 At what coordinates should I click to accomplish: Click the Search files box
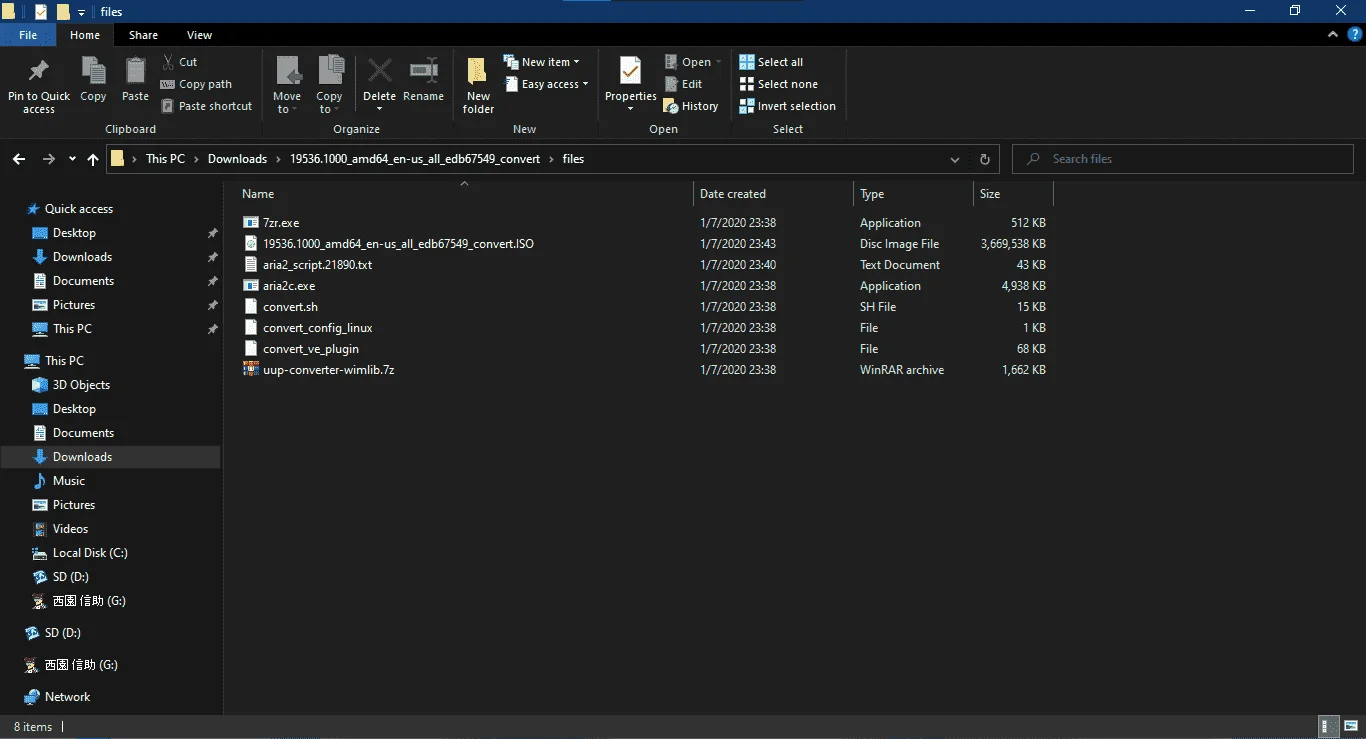(x=1183, y=159)
